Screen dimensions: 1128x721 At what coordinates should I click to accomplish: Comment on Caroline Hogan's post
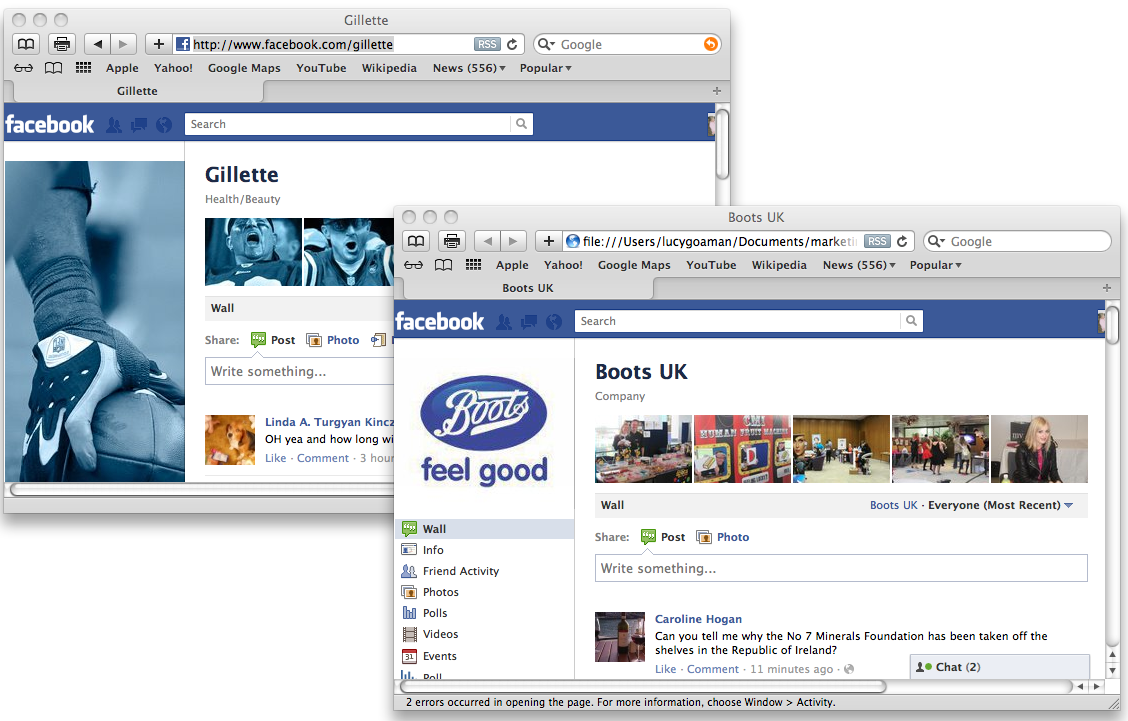[712, 669]
